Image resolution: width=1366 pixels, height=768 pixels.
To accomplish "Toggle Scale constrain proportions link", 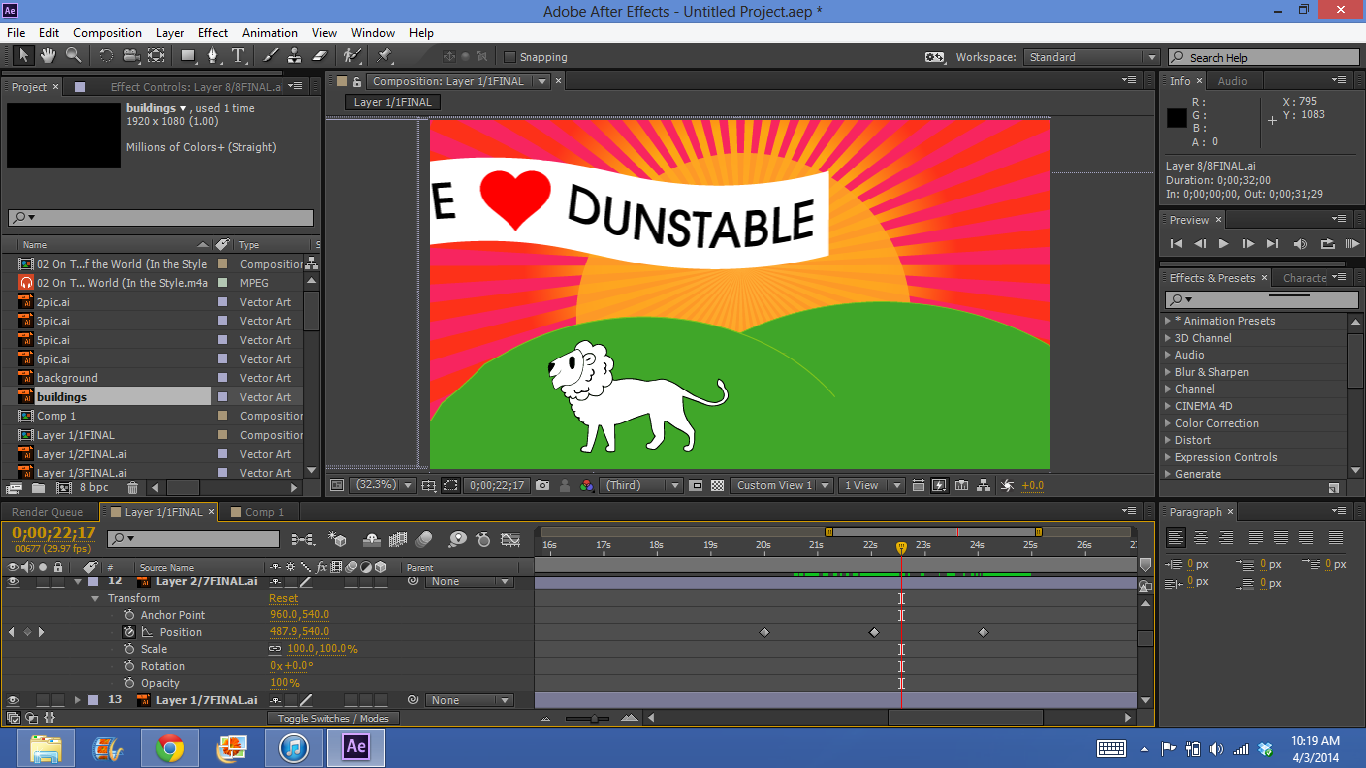I will coord(275,649).
